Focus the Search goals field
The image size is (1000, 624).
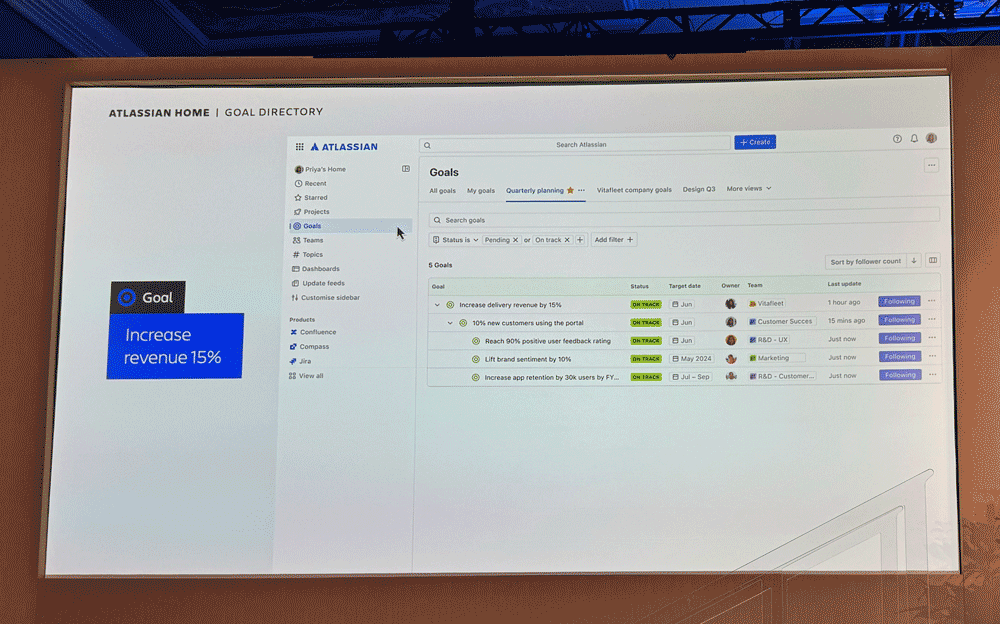684,220
